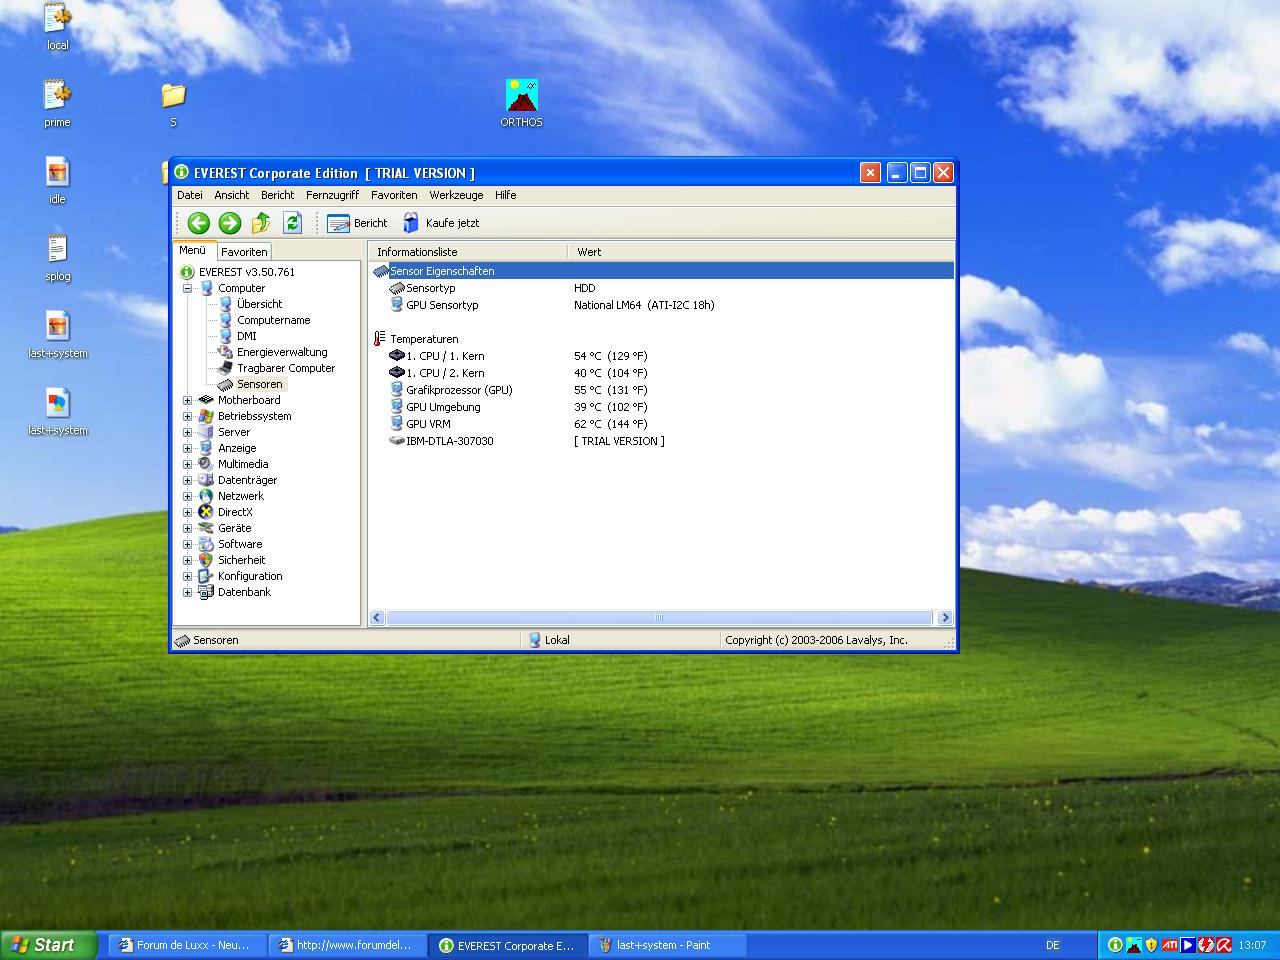The height and width of the screenshot is (960, 1280).
Task: Open the Fernzugriff menu
Action: click(x=332, y=195)
